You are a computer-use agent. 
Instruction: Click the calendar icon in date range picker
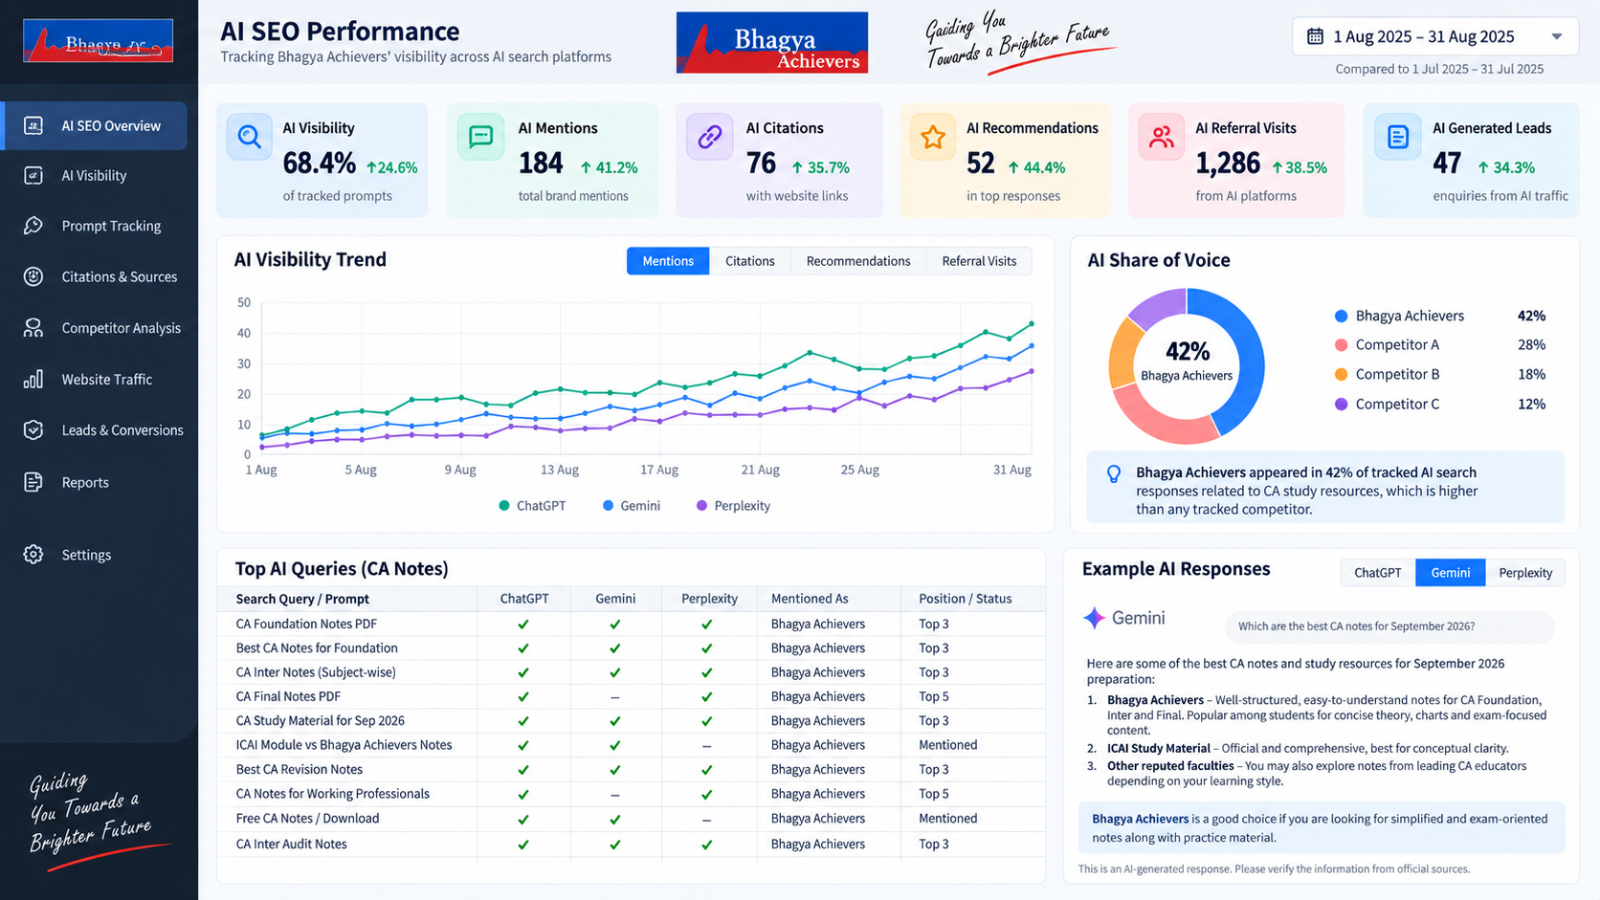(1316, 36)
